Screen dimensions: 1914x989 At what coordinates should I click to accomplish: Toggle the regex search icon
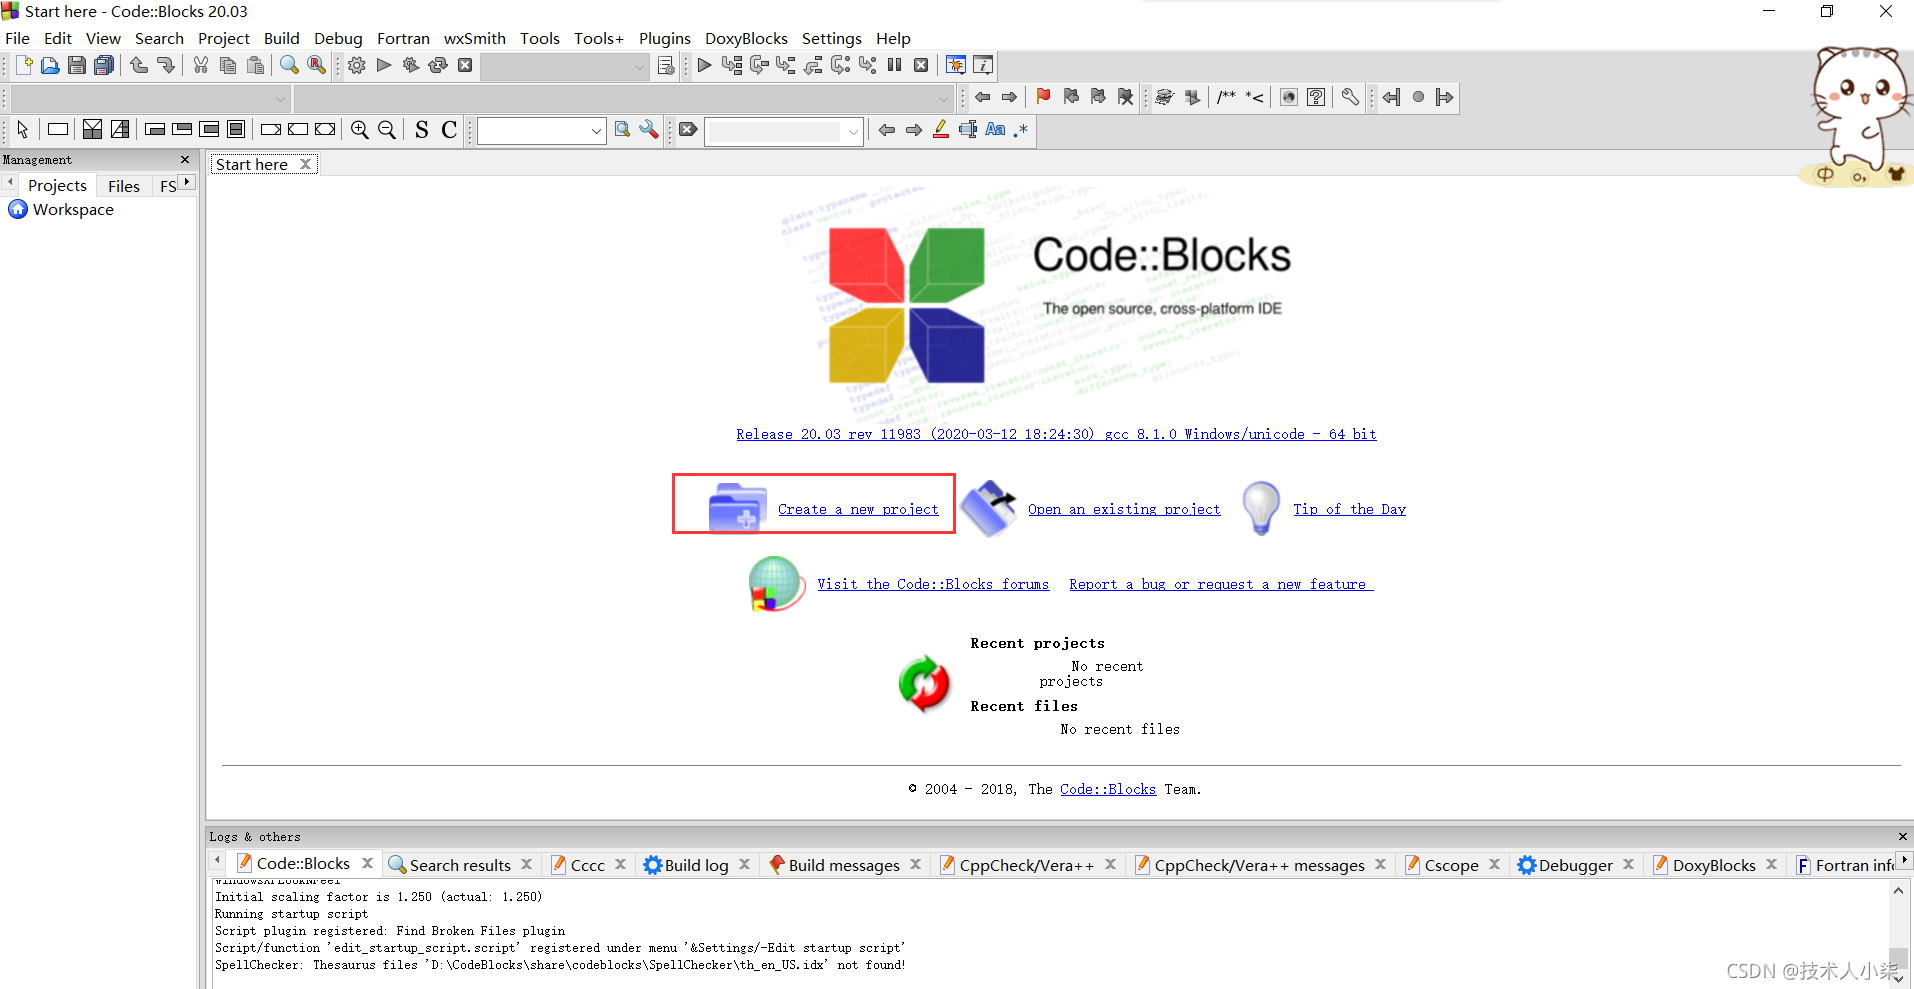click(1021, 130)
